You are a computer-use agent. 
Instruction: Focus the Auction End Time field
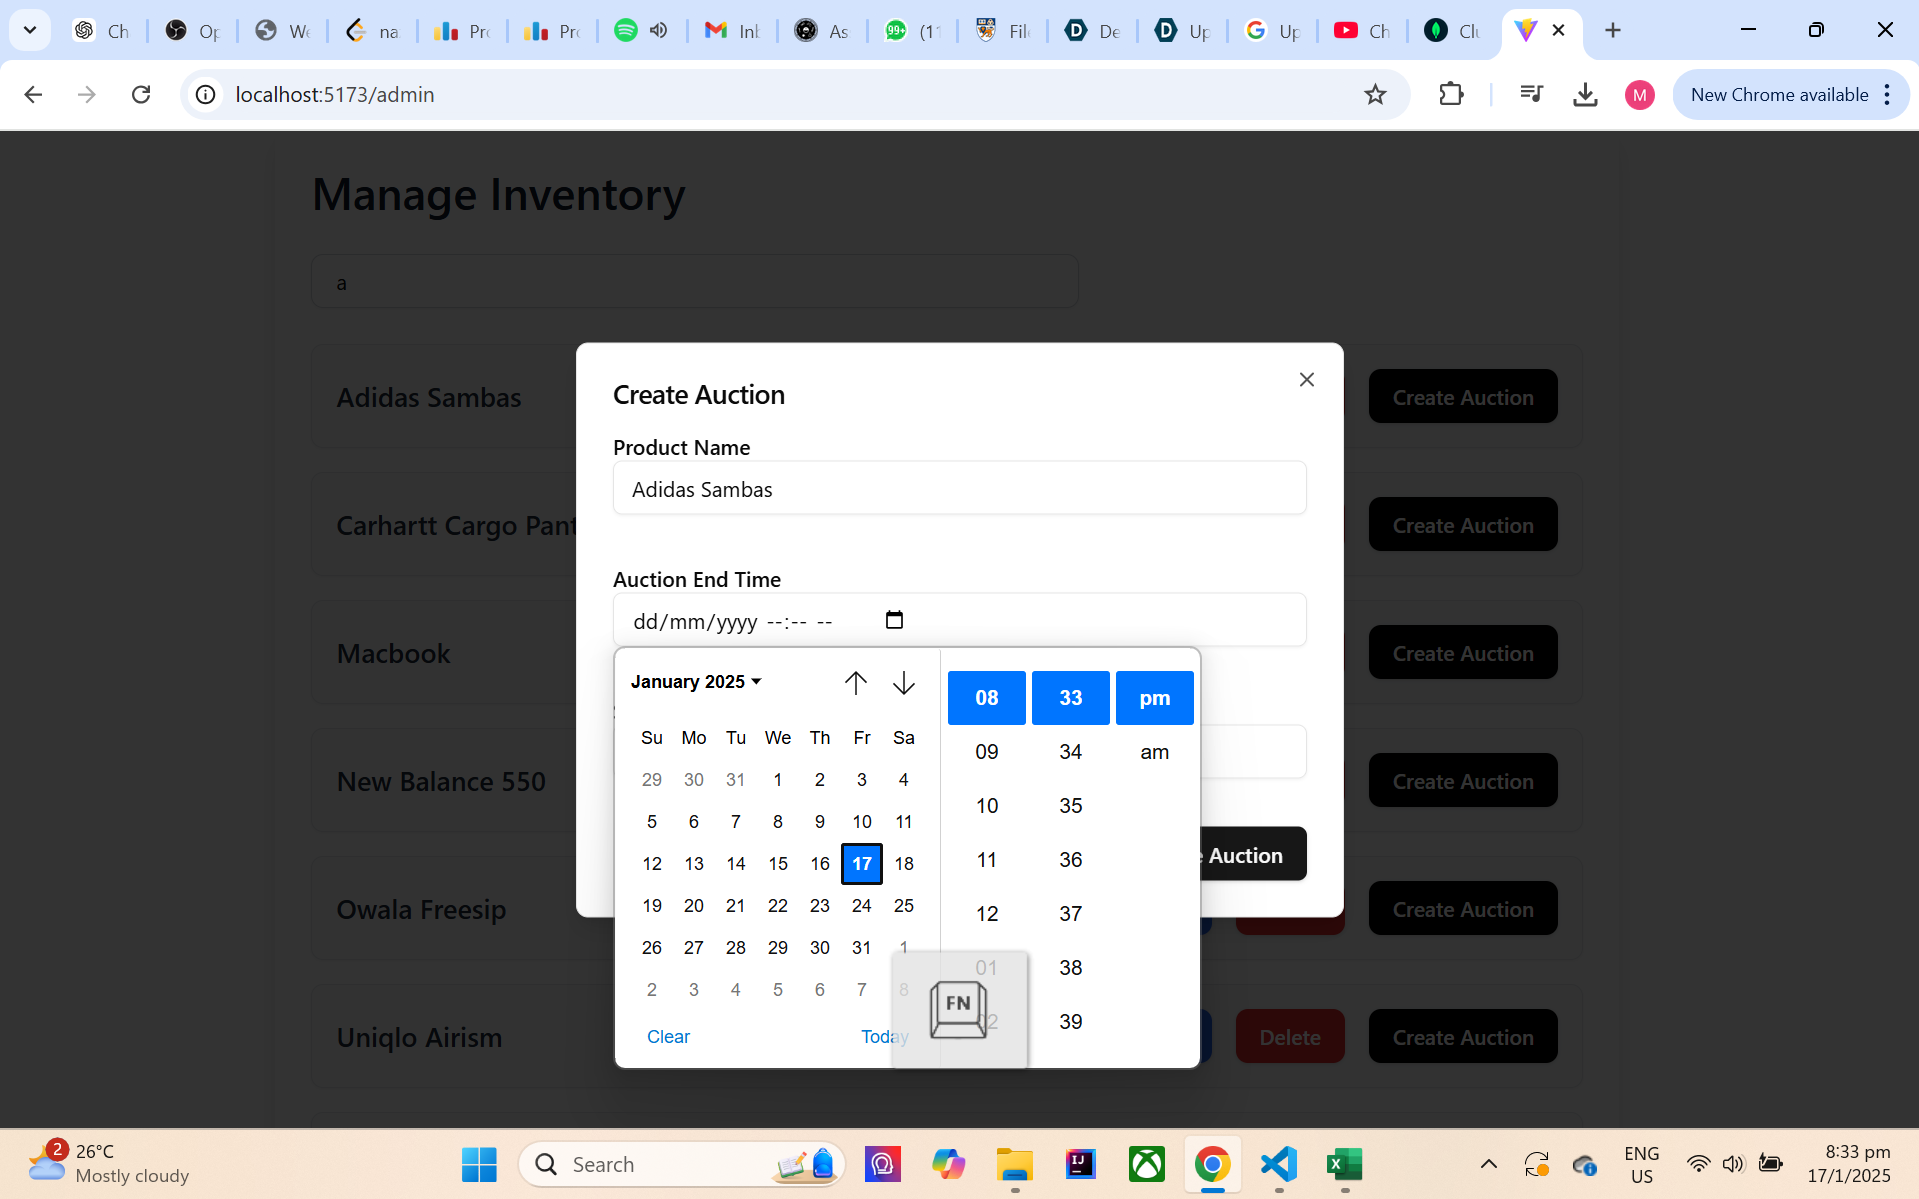point(960,620)
